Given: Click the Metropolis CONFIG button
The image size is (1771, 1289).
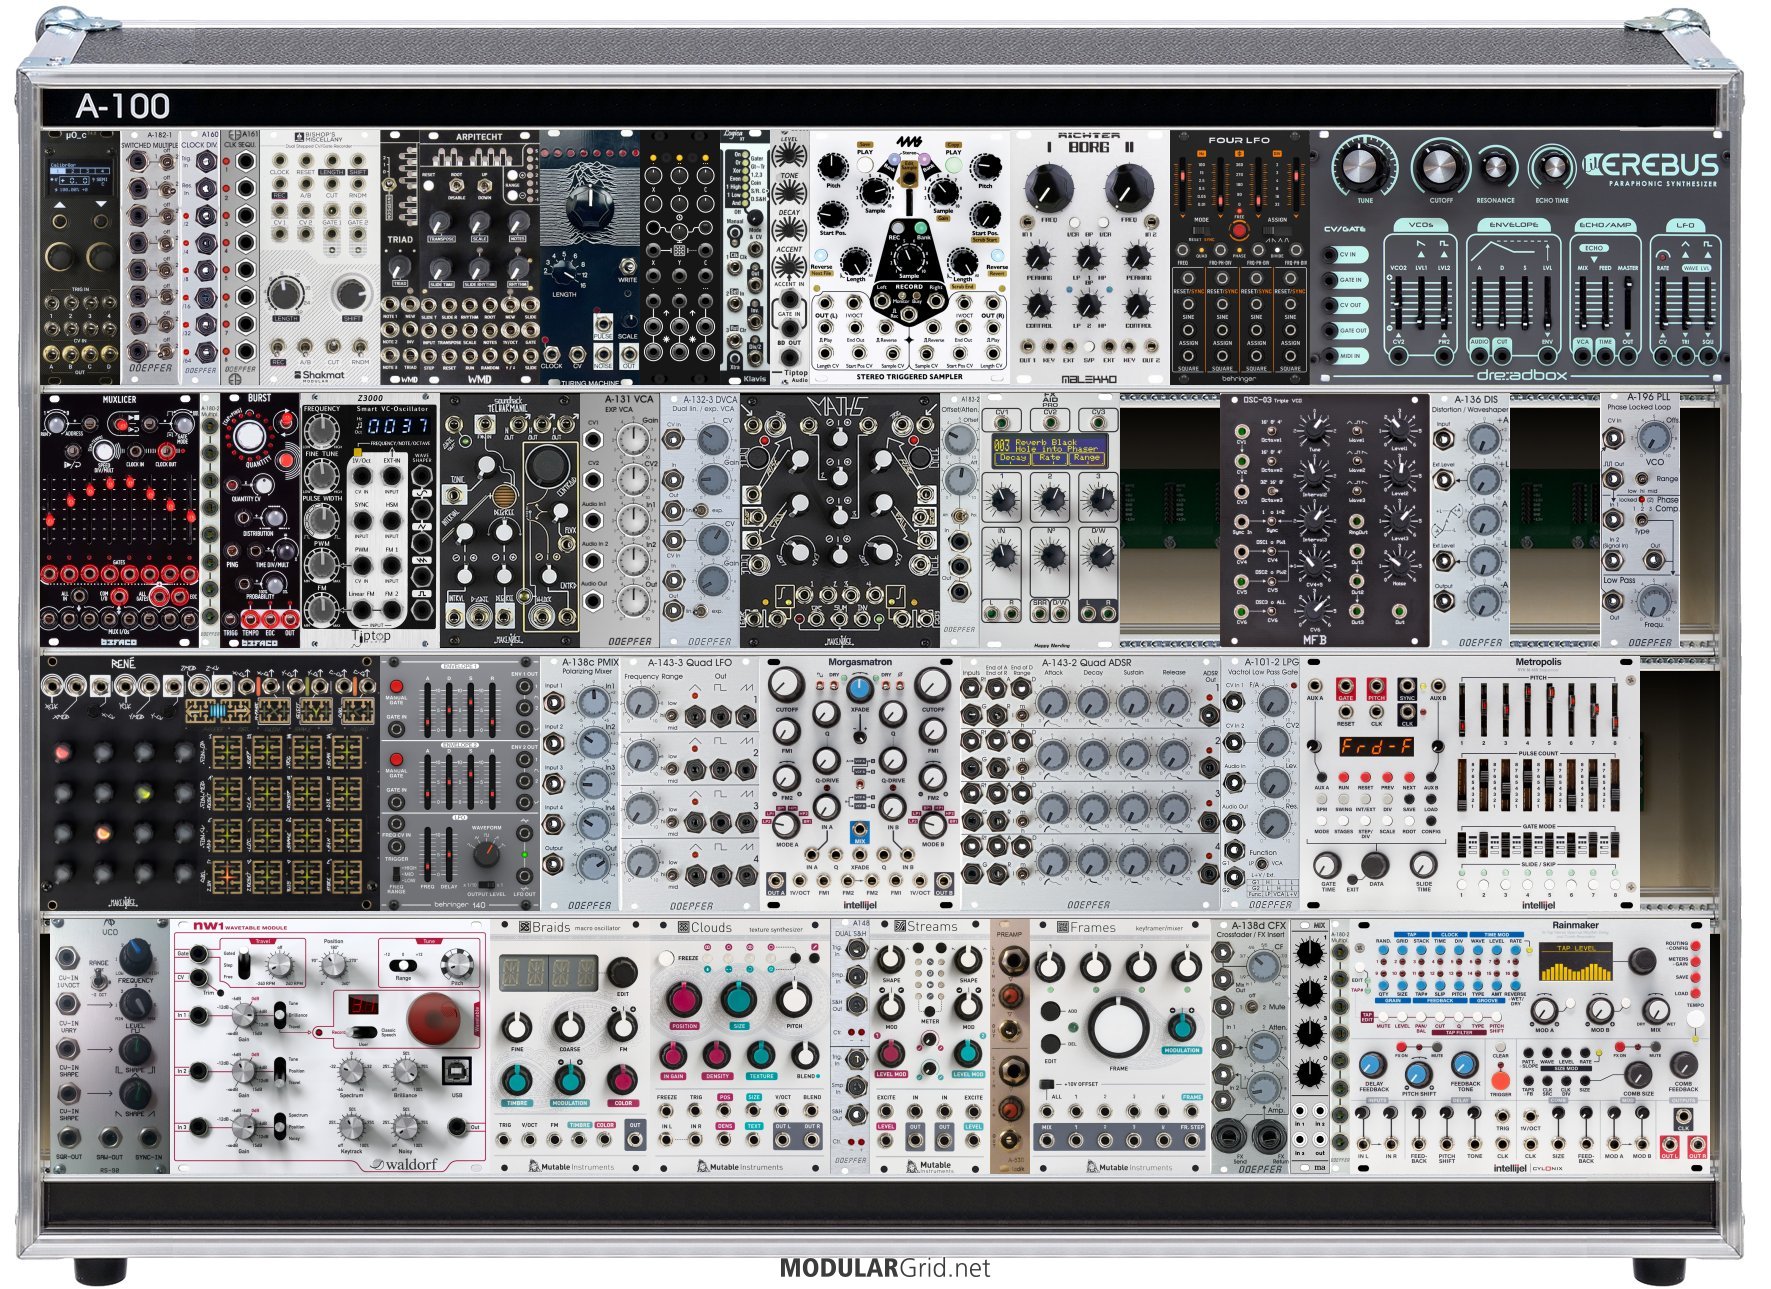Looking at the screenshot, I should point(1431,821).
